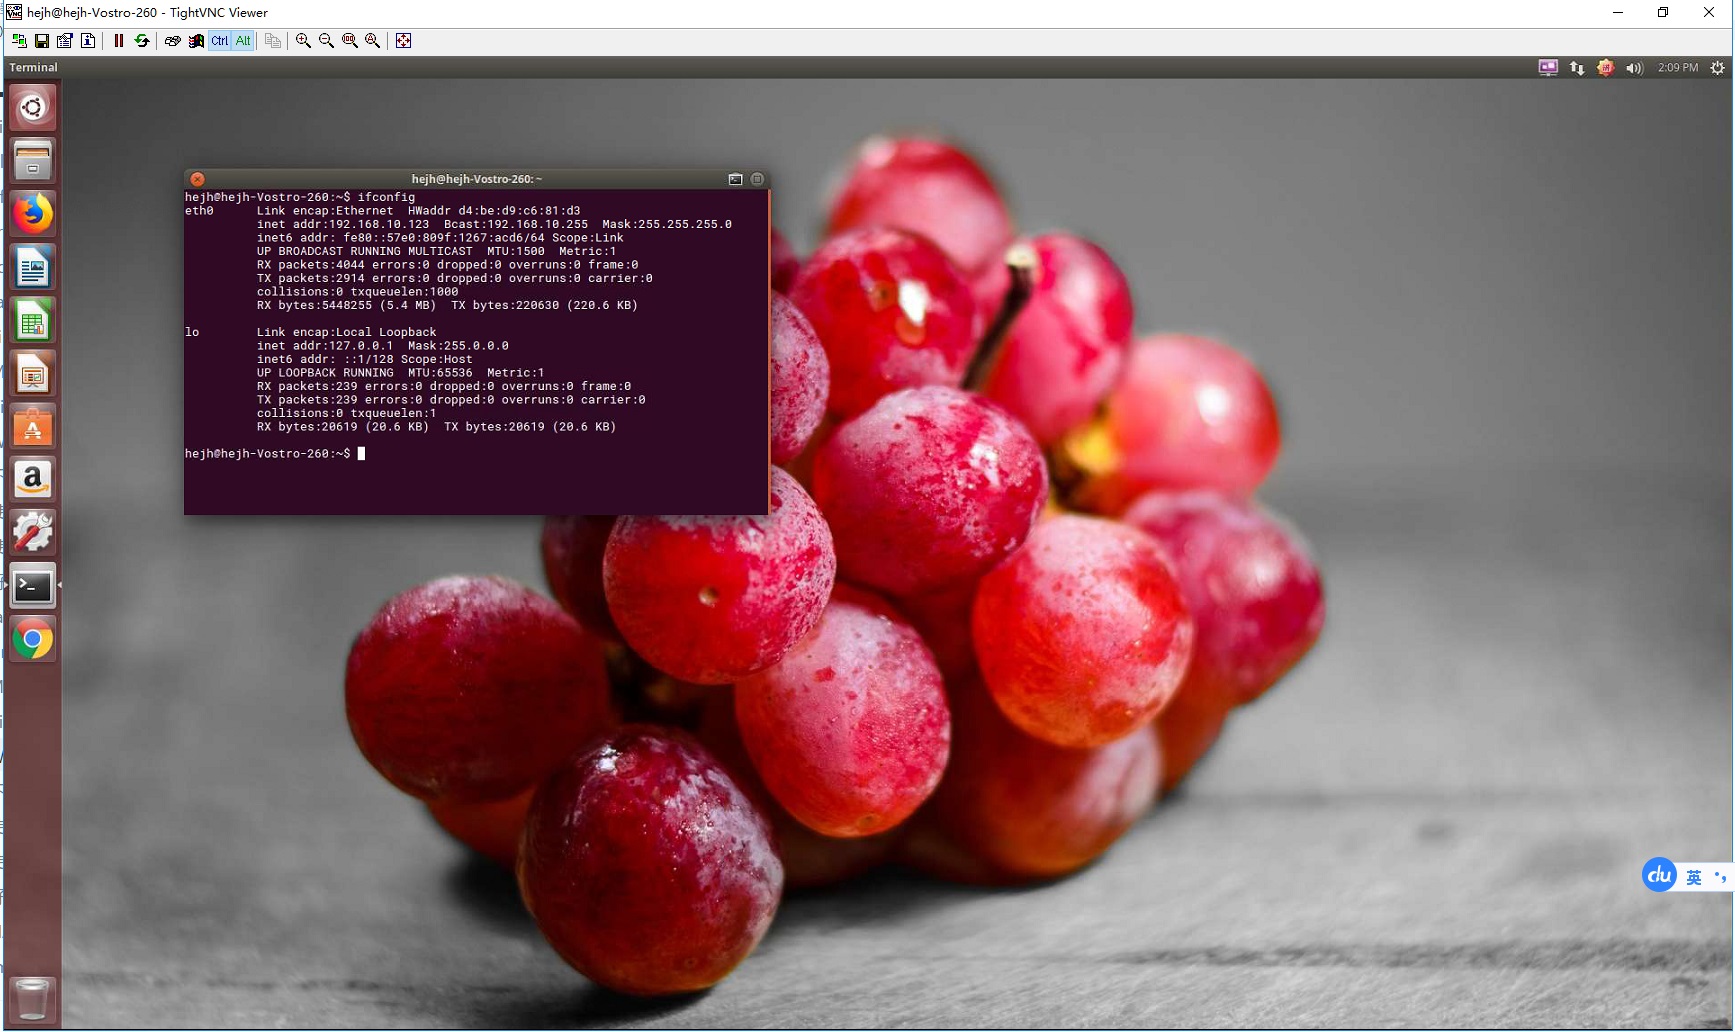The width and height of the screenshot is (1735, 1032).
Task: Click the Terminal launcher icon
Action: click(x=32, y=586)
